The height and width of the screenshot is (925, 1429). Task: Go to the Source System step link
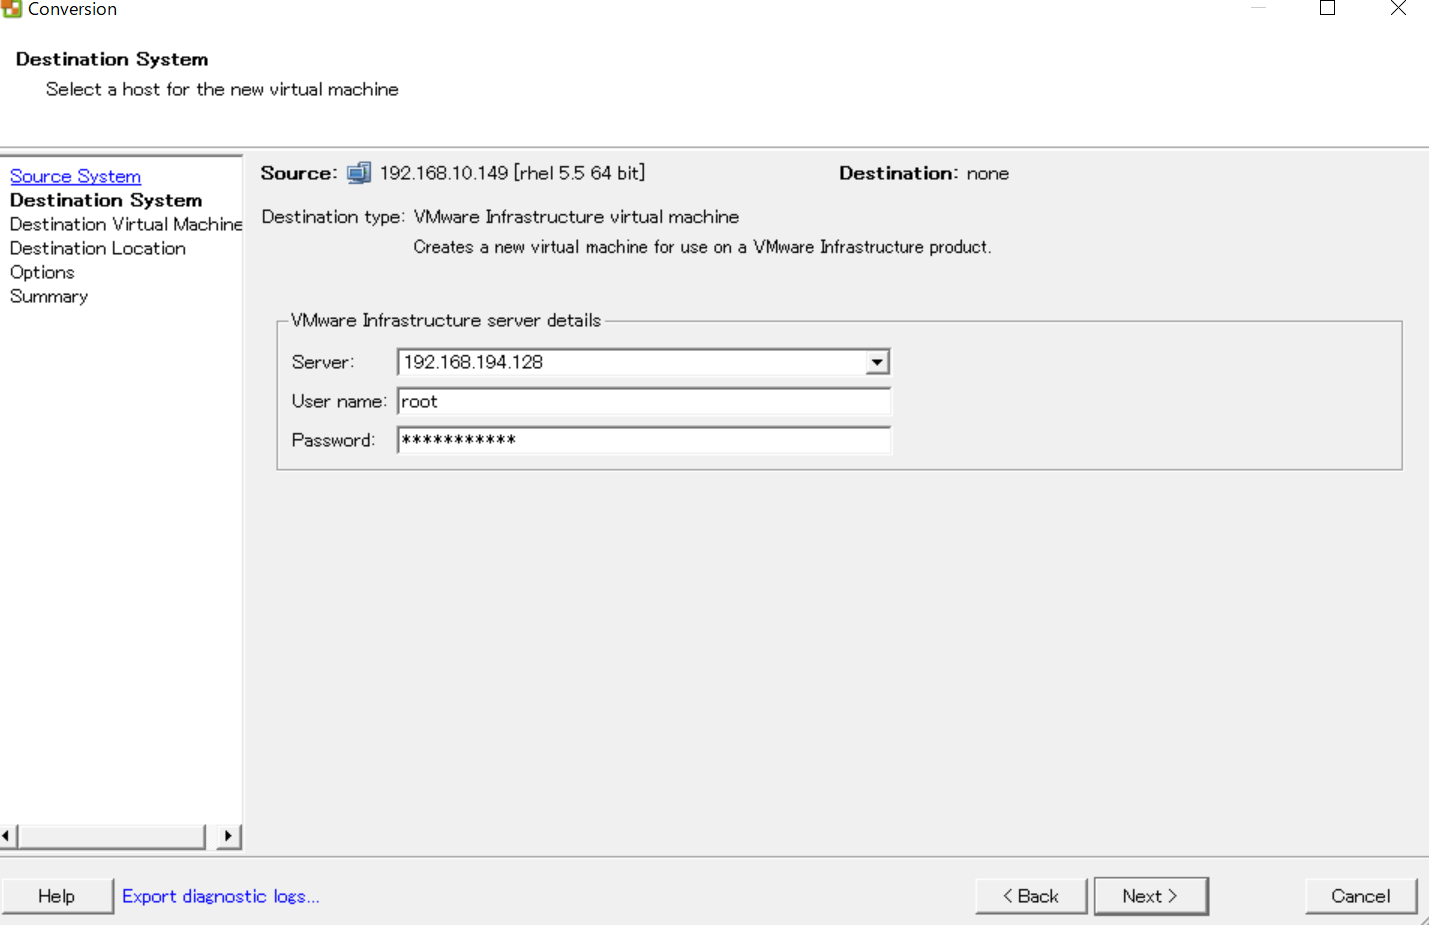pyautogui.click(x=75, y=176)
